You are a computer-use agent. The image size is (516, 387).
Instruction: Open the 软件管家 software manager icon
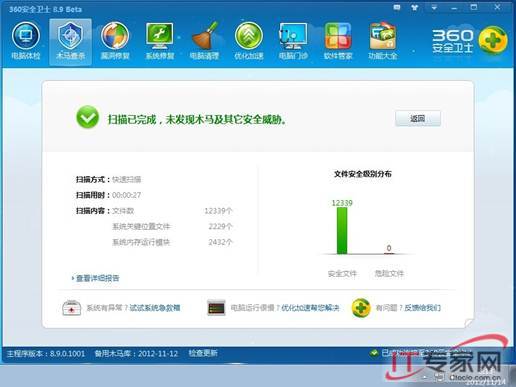[x=338, y=41]
